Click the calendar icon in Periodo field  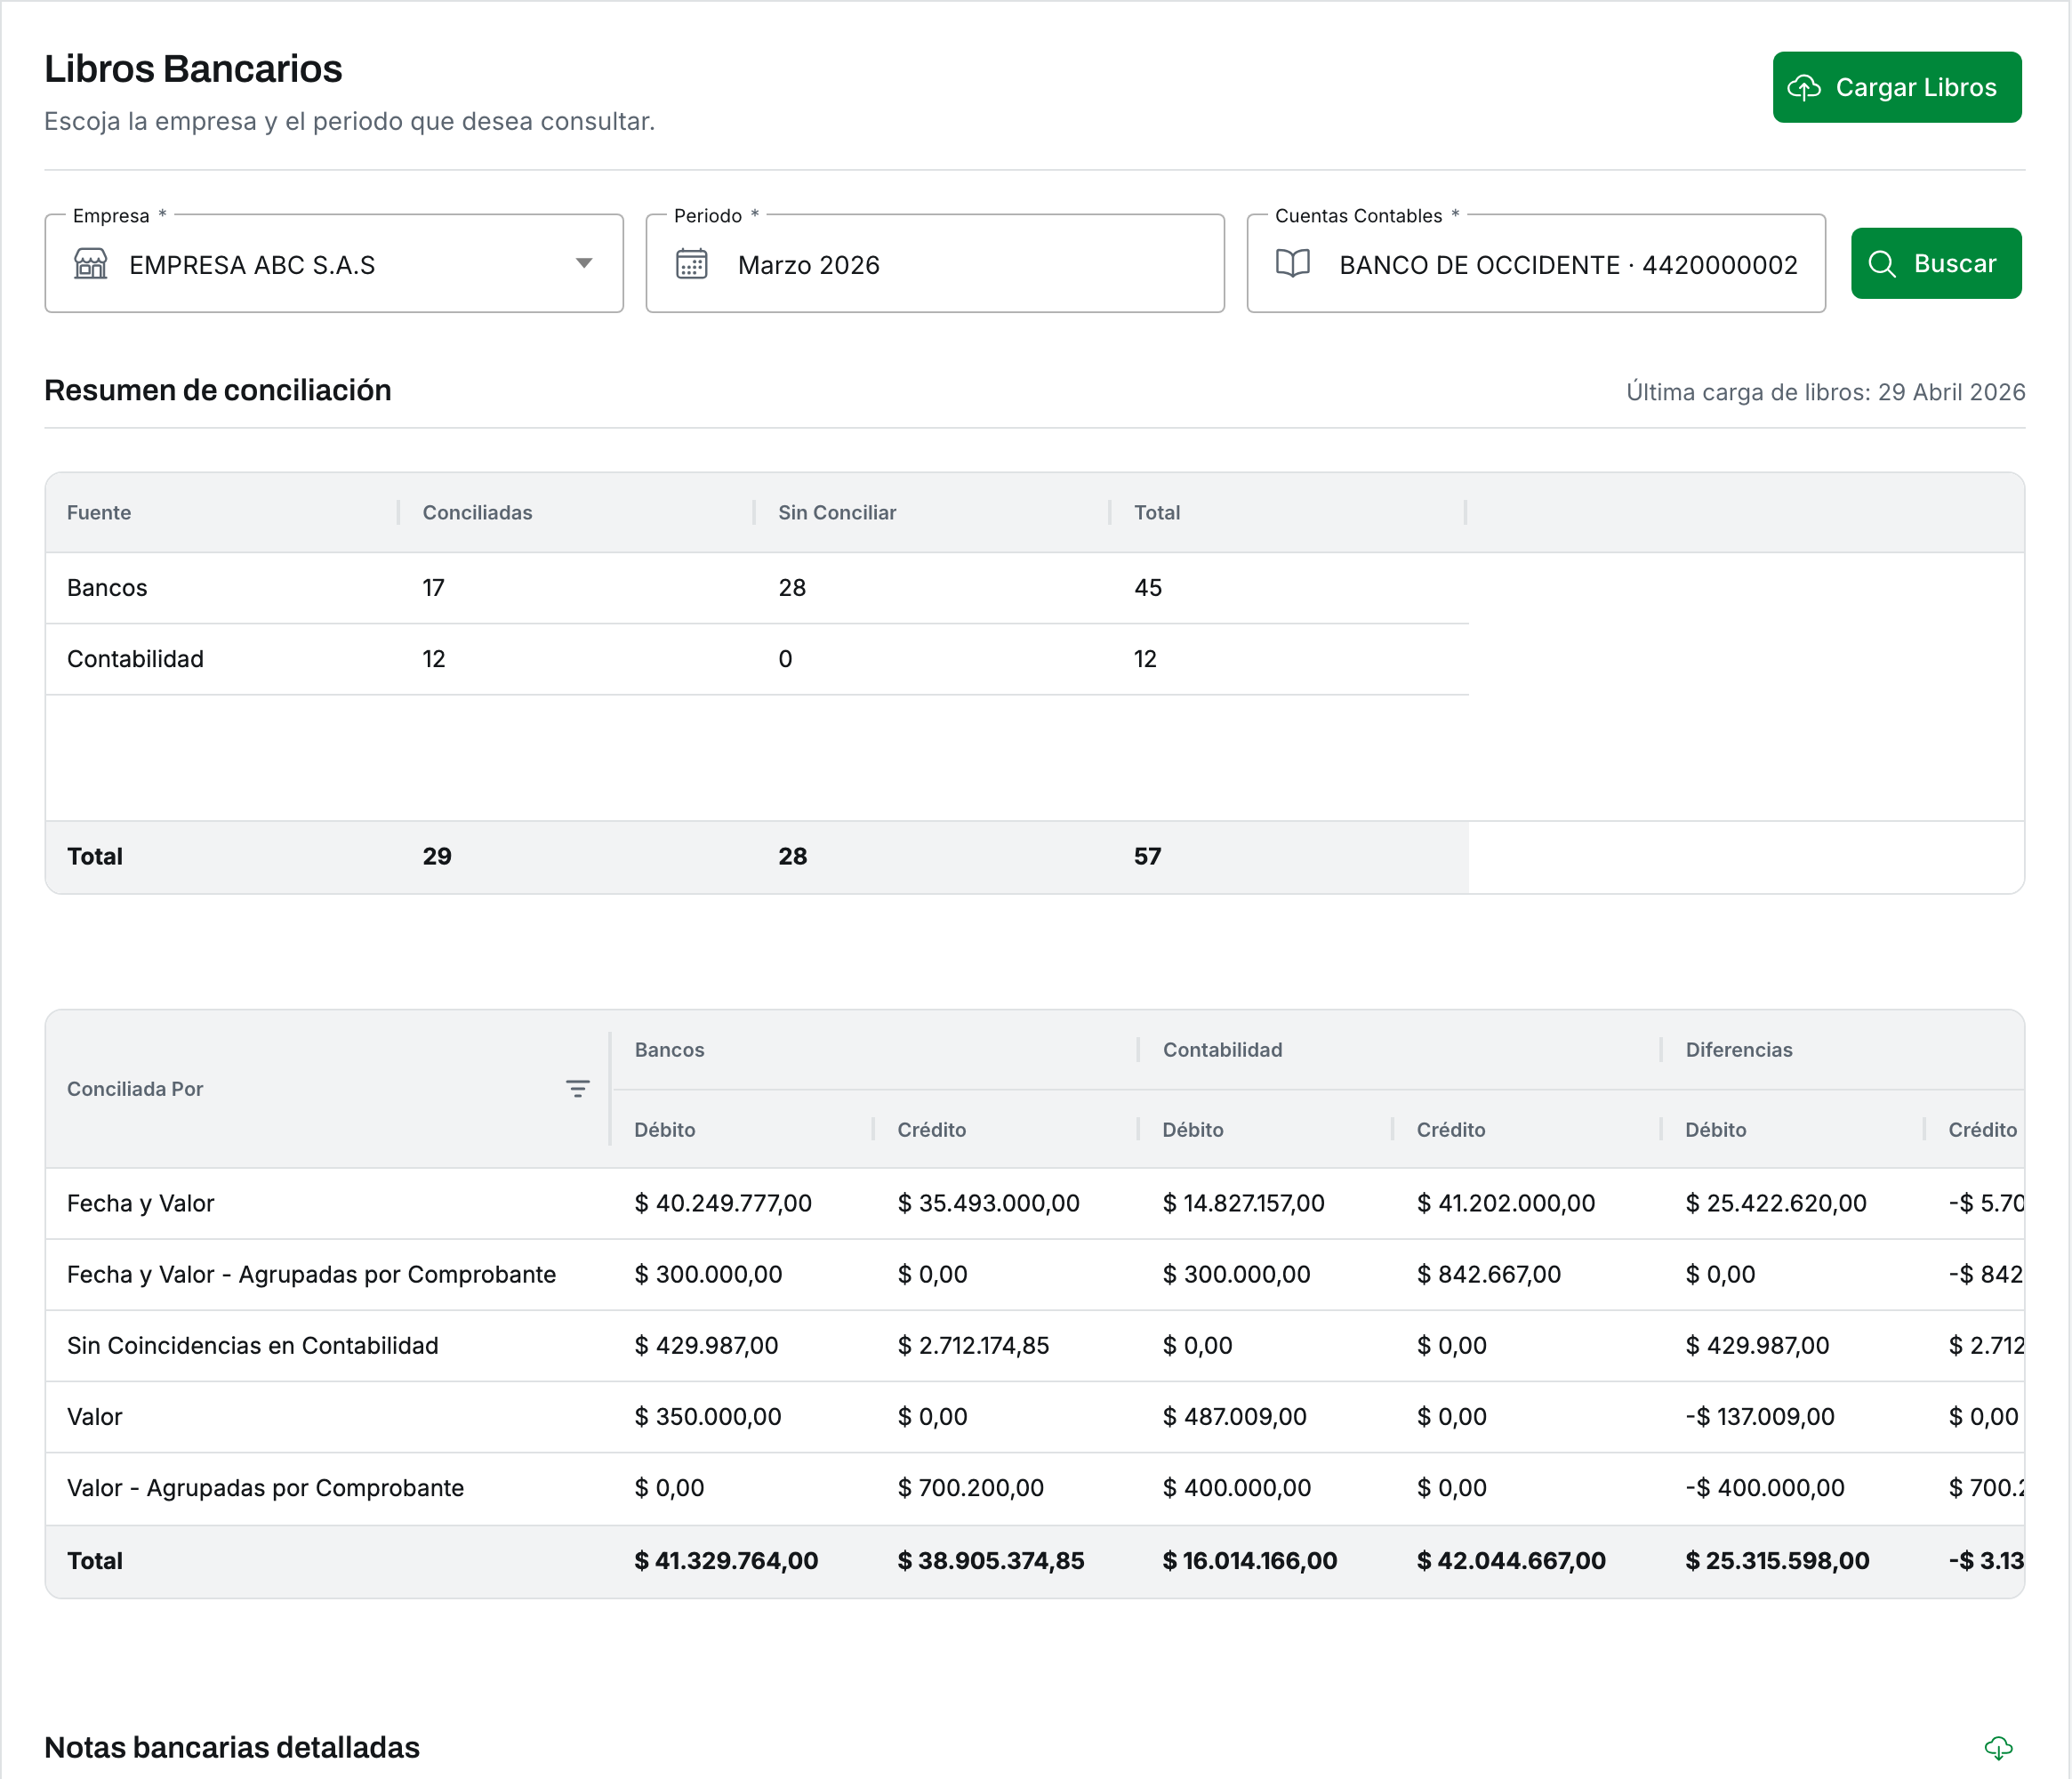tap(692, 264)
